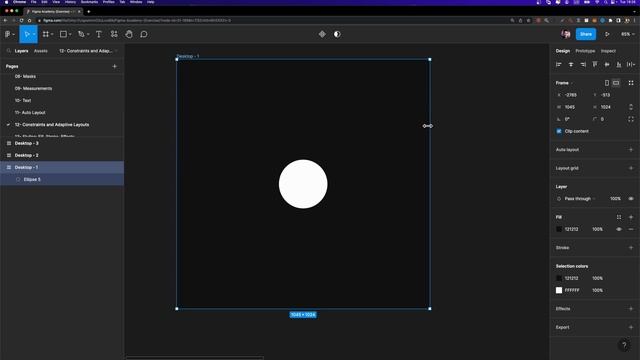Click the align top icon

pos(595,64)
